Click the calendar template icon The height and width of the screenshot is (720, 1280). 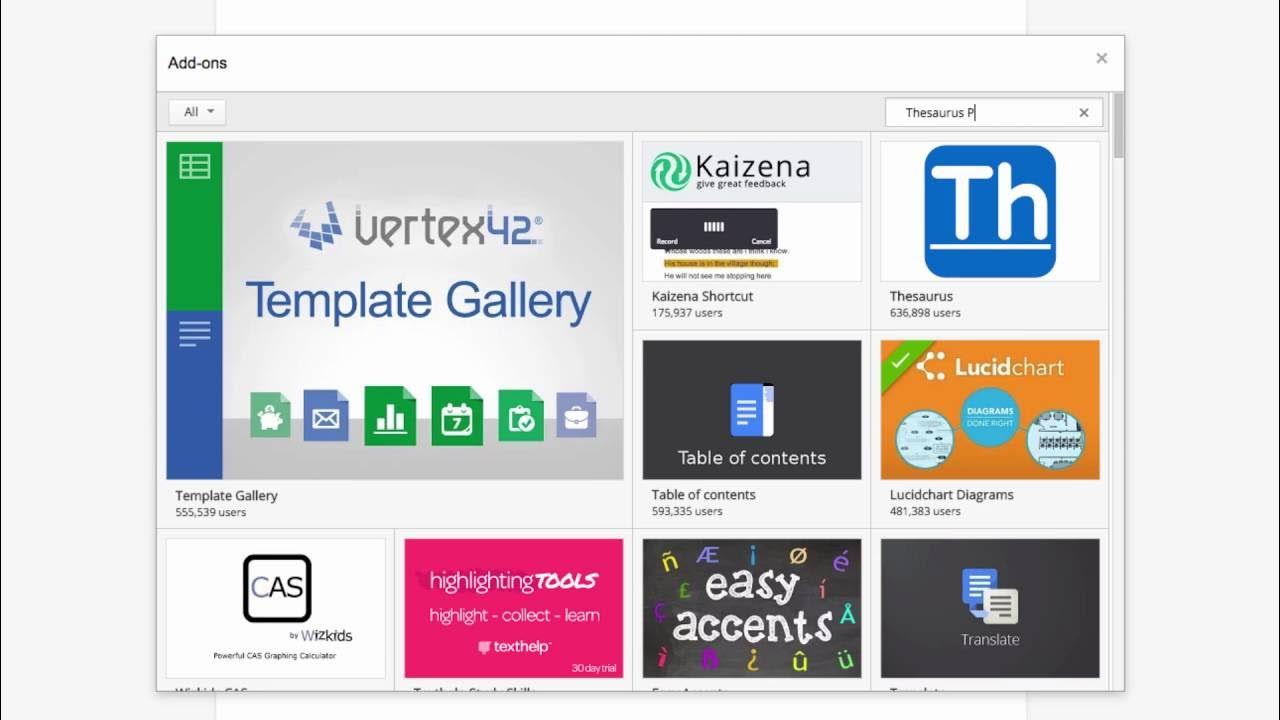click(x=457, y=416)
